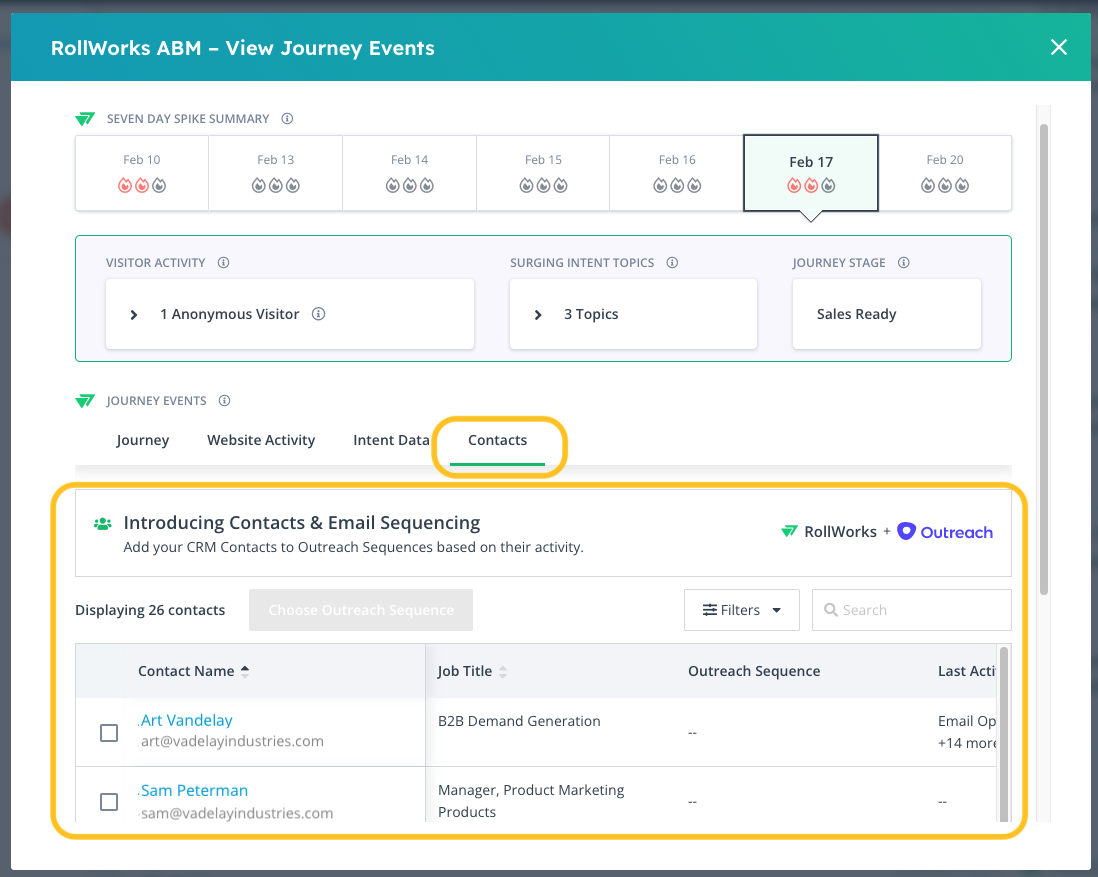Viewport: 1098px width, 877px height.
Task: Click the B2B Demand Generation job title
Action: [x=519, y=721]
